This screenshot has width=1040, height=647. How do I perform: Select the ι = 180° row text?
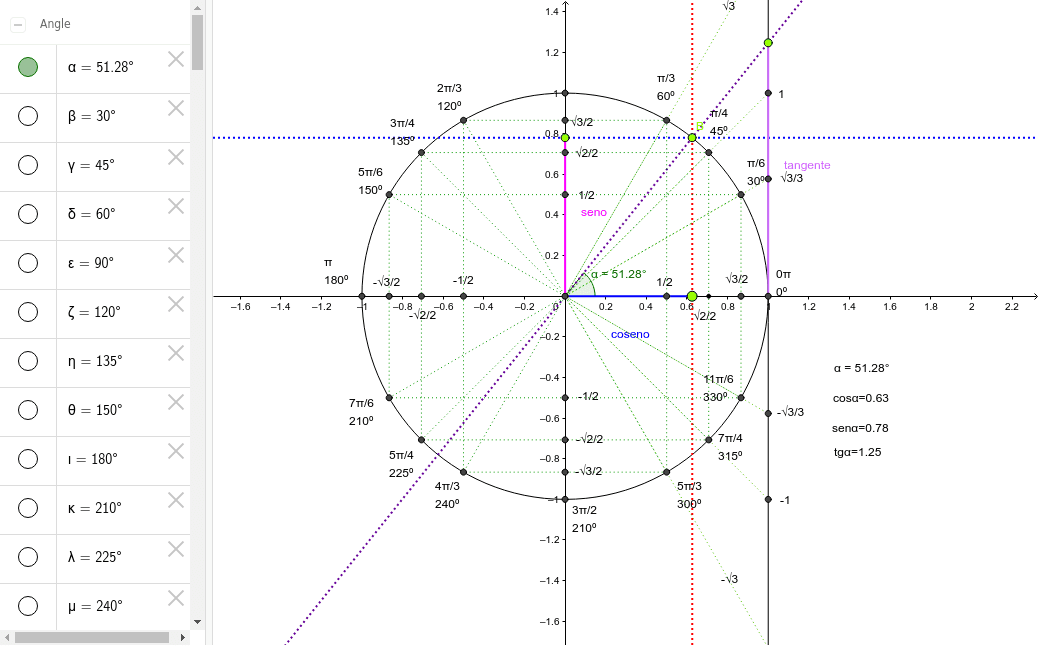point(93,459)
